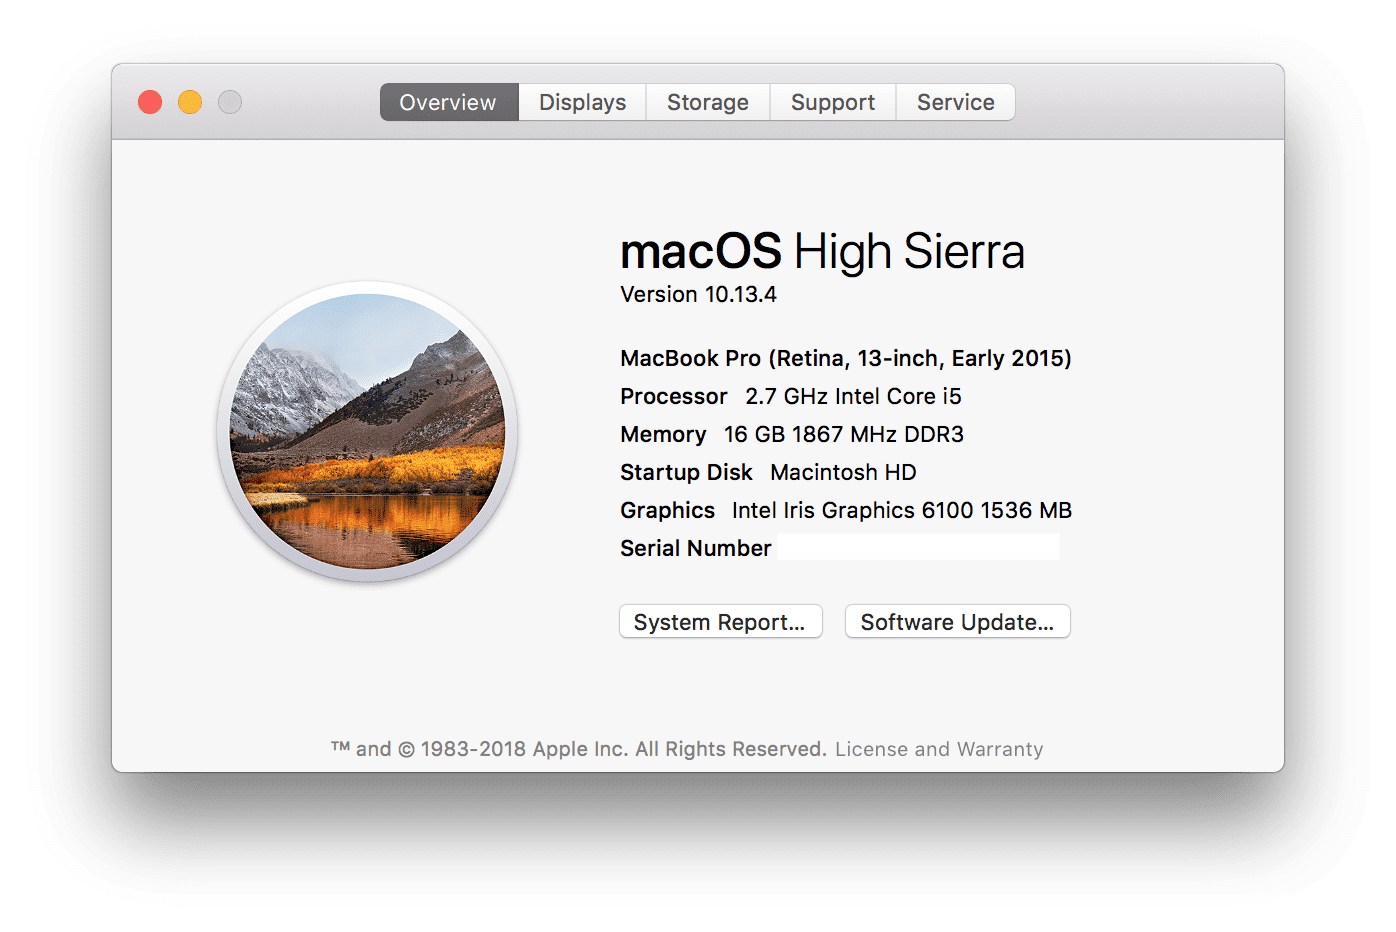Click the red close button
This screenshot has width=1396, height=932.
point(149,101)
